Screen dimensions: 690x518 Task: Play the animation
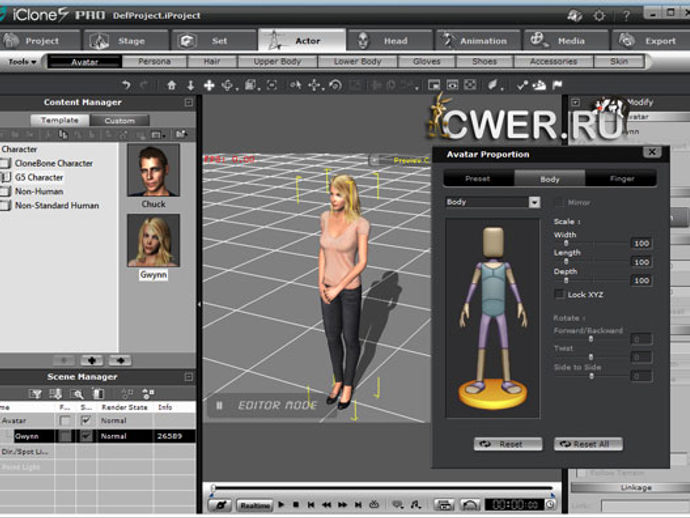point(282,504)
